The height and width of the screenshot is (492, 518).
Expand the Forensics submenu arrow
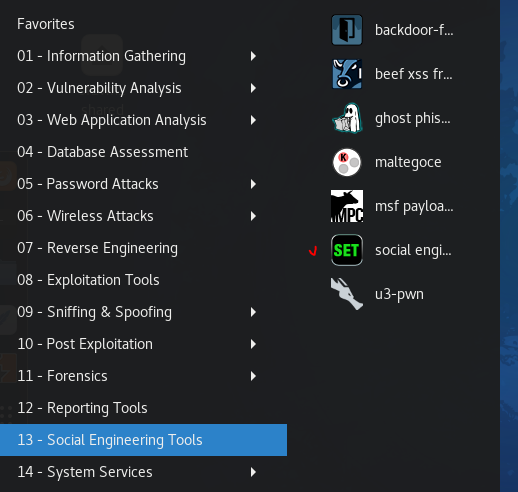click(253, 376)
